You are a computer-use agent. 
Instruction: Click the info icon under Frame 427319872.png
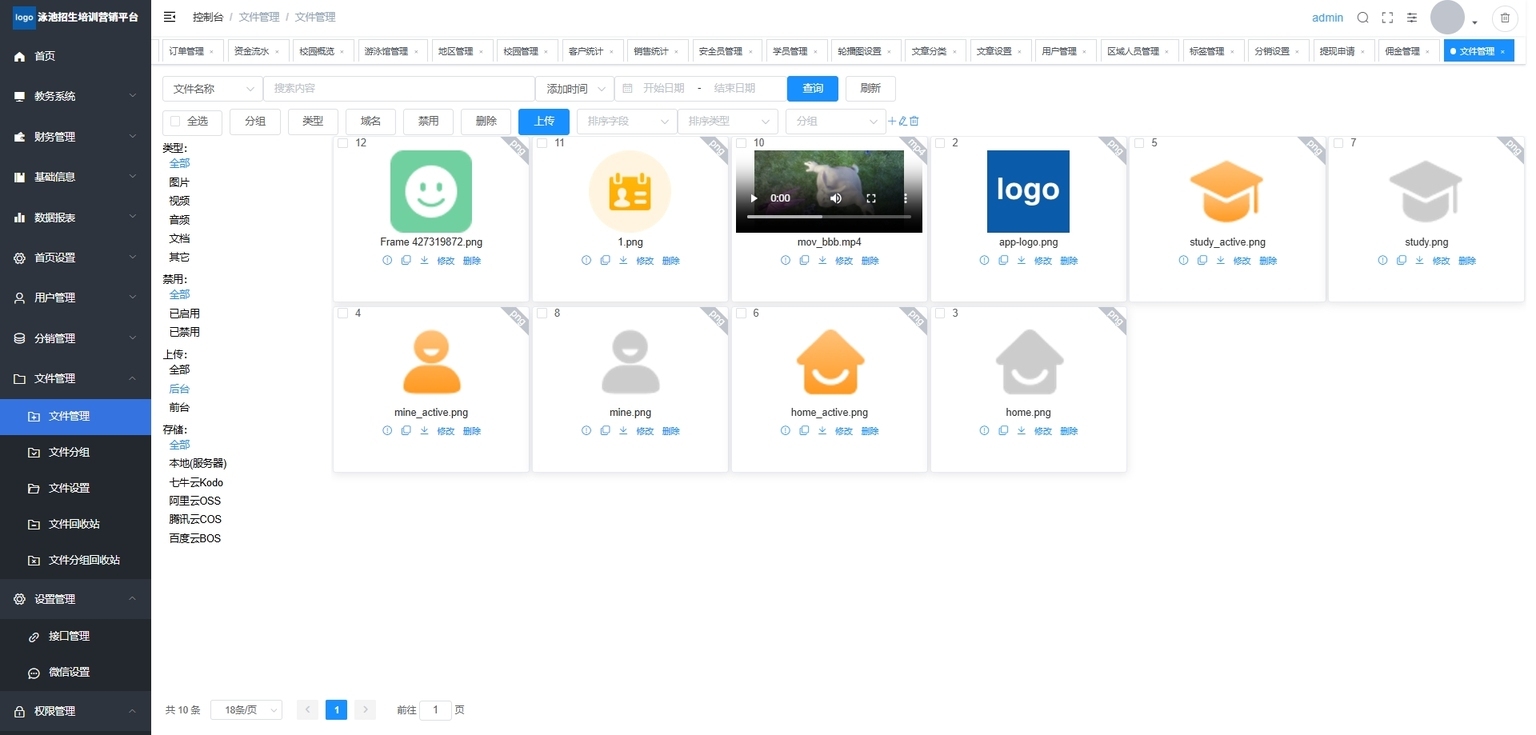tap(387, 261)
